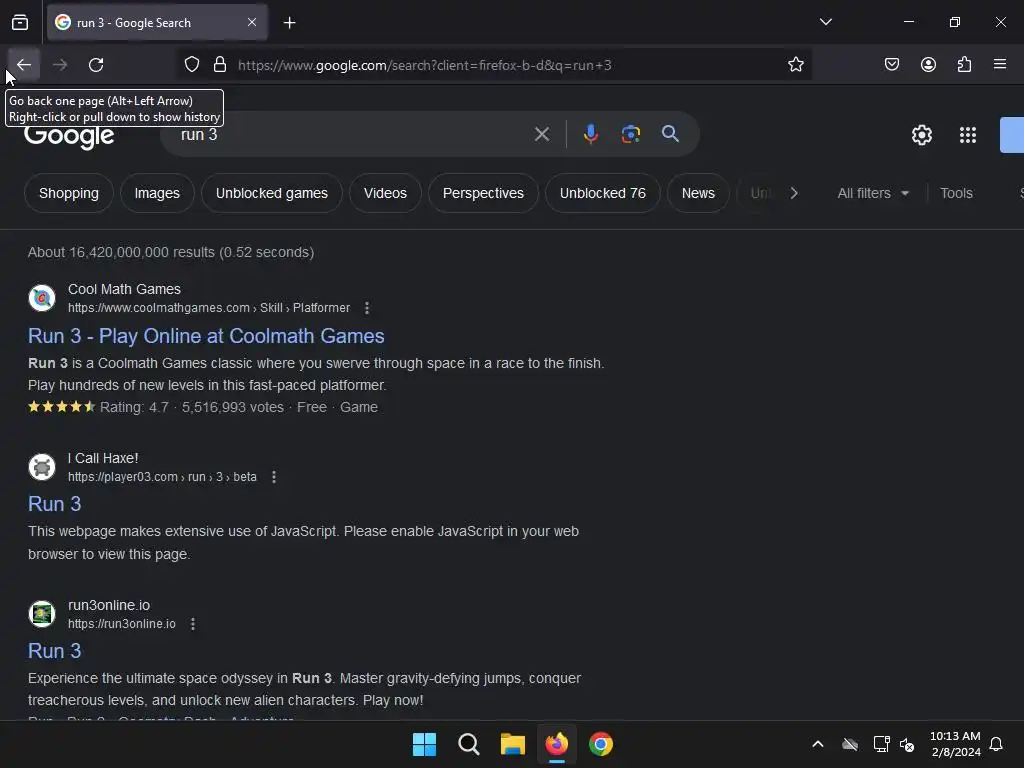Screen dimensions: 1024x768
Task: Open the Firefox View icon
Action: tap(20, 23)
